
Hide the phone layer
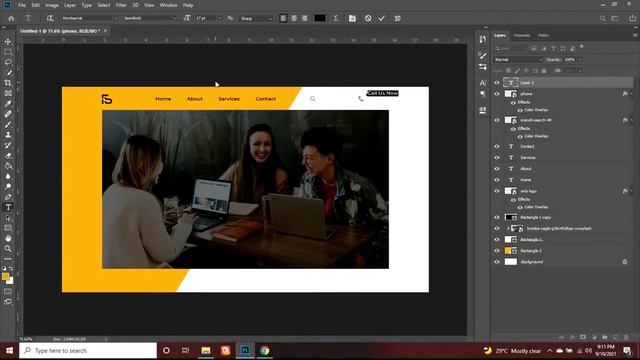[x=497, y=94]
